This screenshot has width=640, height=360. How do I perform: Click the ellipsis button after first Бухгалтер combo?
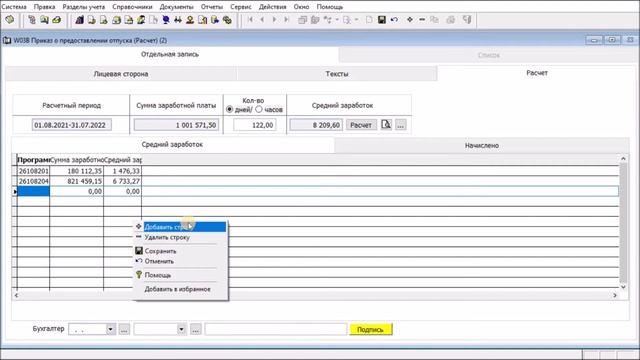(x=124, y=329)
